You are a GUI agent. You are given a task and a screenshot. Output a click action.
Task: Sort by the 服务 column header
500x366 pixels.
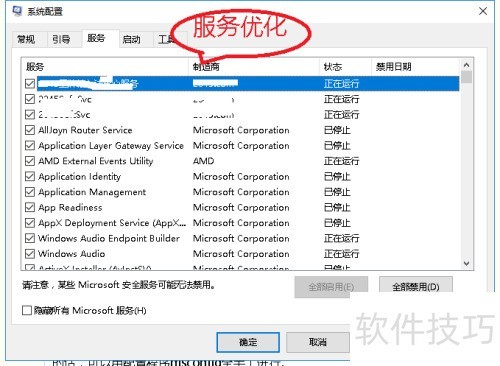(x=105, y=67)
